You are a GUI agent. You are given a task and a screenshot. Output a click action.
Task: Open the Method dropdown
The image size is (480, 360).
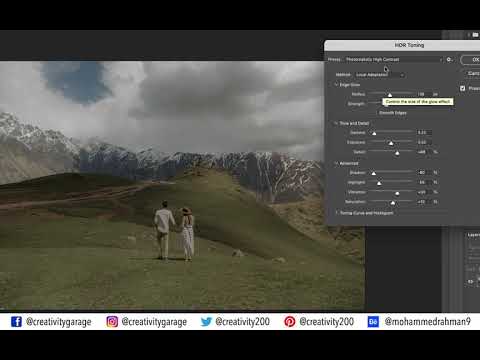[380, 75]
